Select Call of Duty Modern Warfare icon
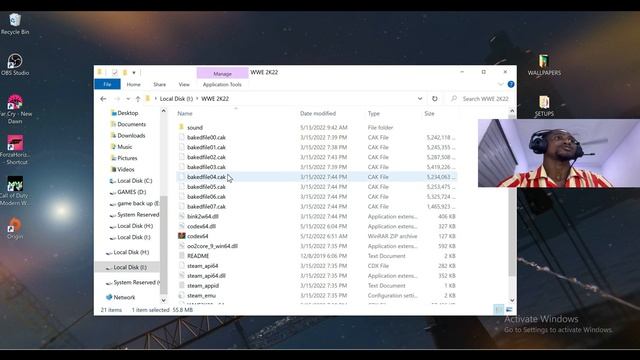The image size is (640, 360). pyautogui.click(x=15, y=191)
